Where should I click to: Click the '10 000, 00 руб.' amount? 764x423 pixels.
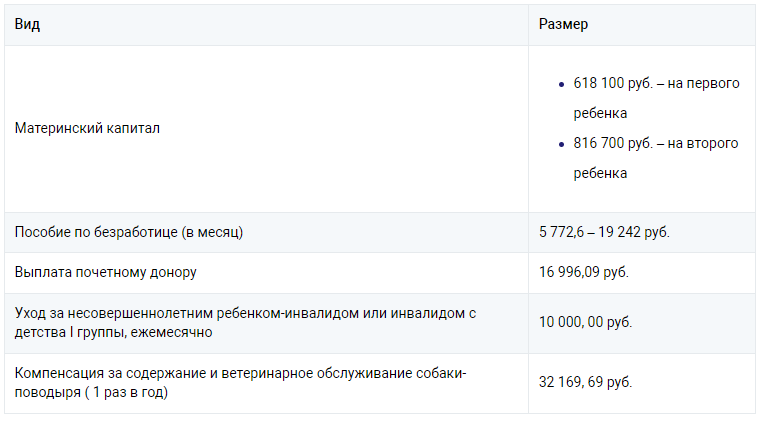585,322
